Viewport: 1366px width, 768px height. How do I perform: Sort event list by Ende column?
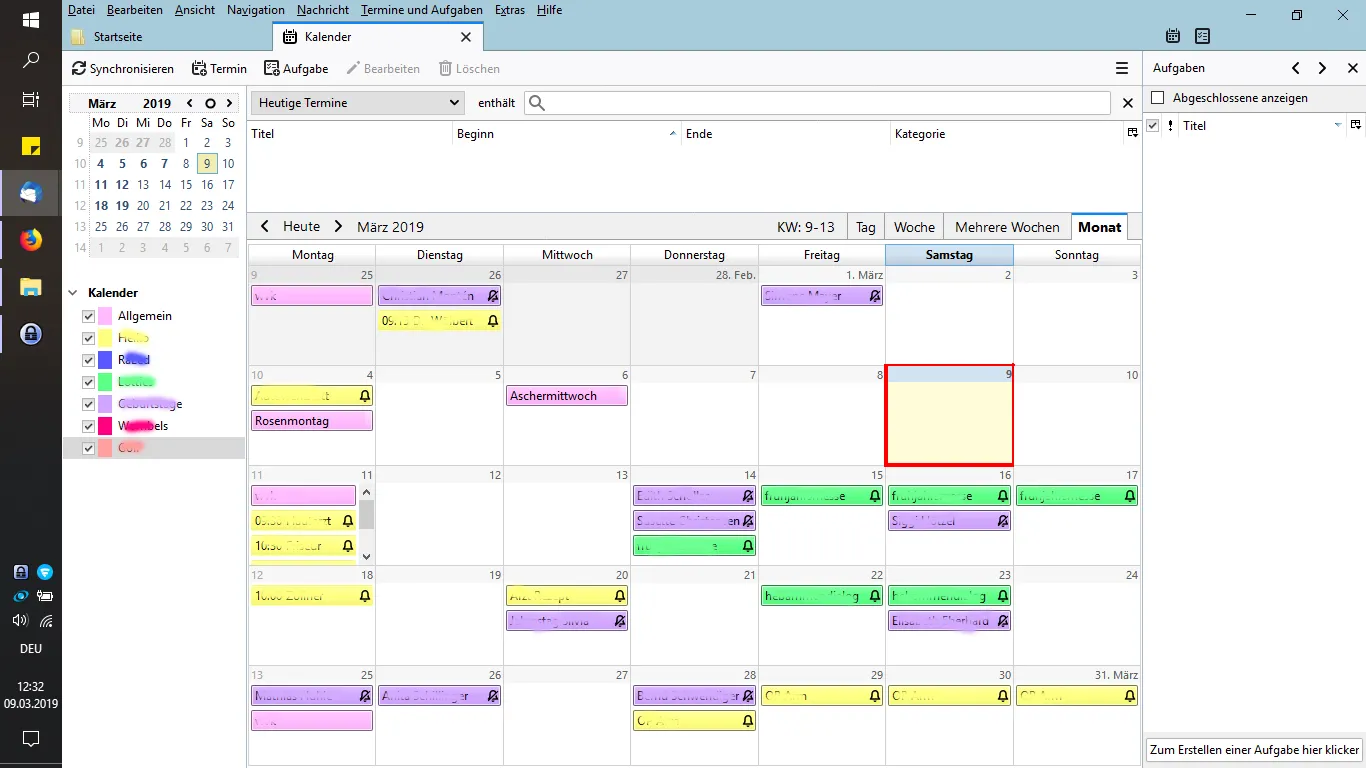click(x=786, y=133)
